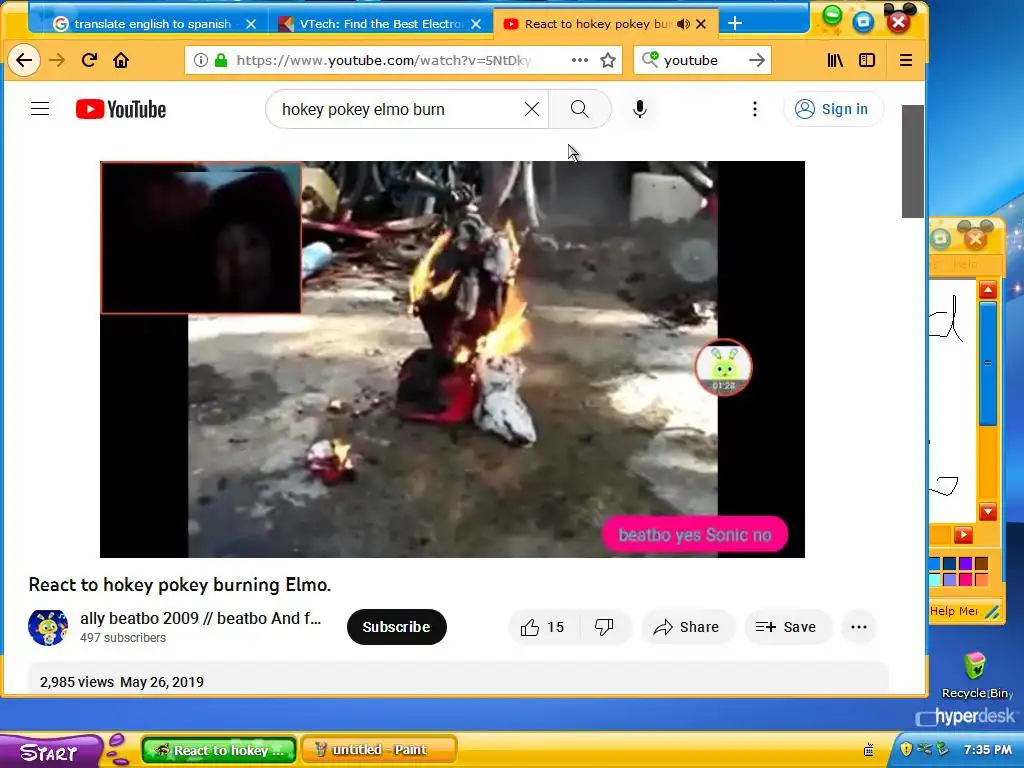1024x768 pixels.
Task: Click Paint window scroll up arrow
Action: (987, 290)
